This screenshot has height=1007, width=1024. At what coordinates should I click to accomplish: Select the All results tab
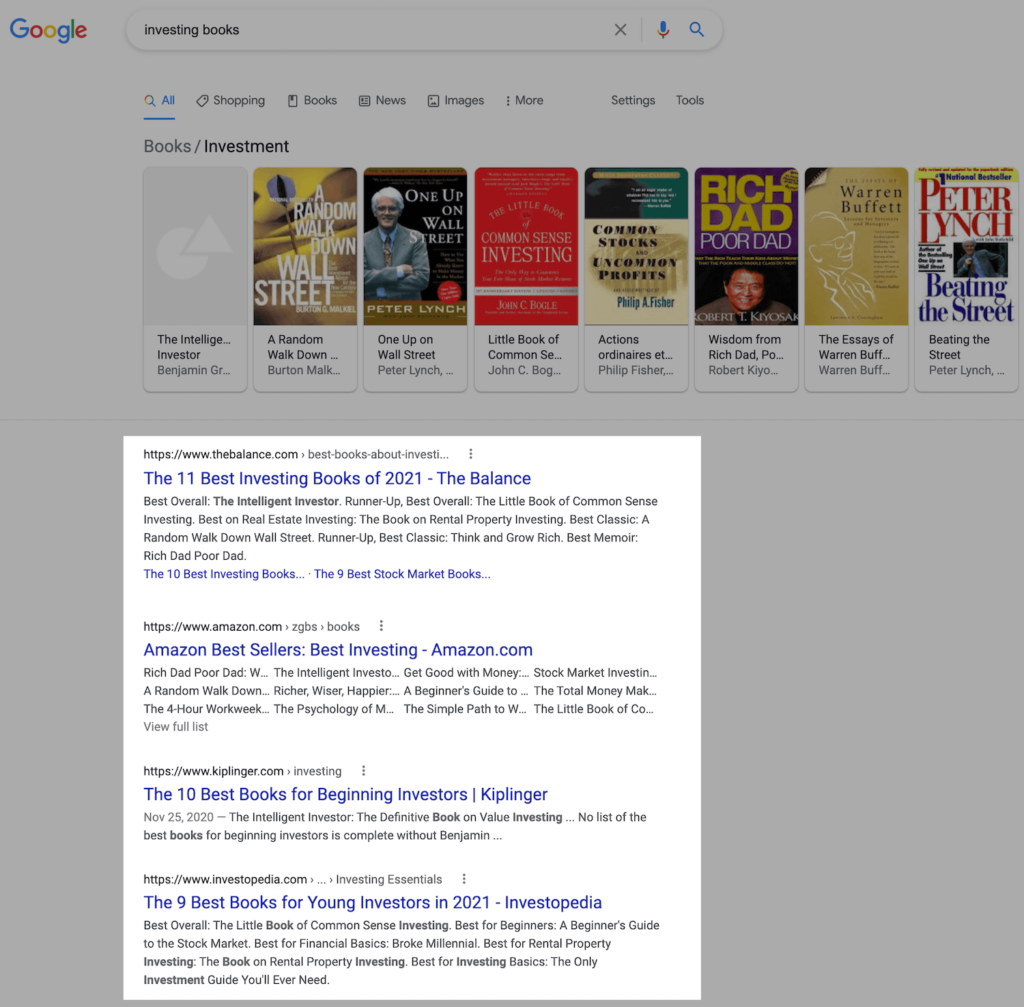click(159, 101)
